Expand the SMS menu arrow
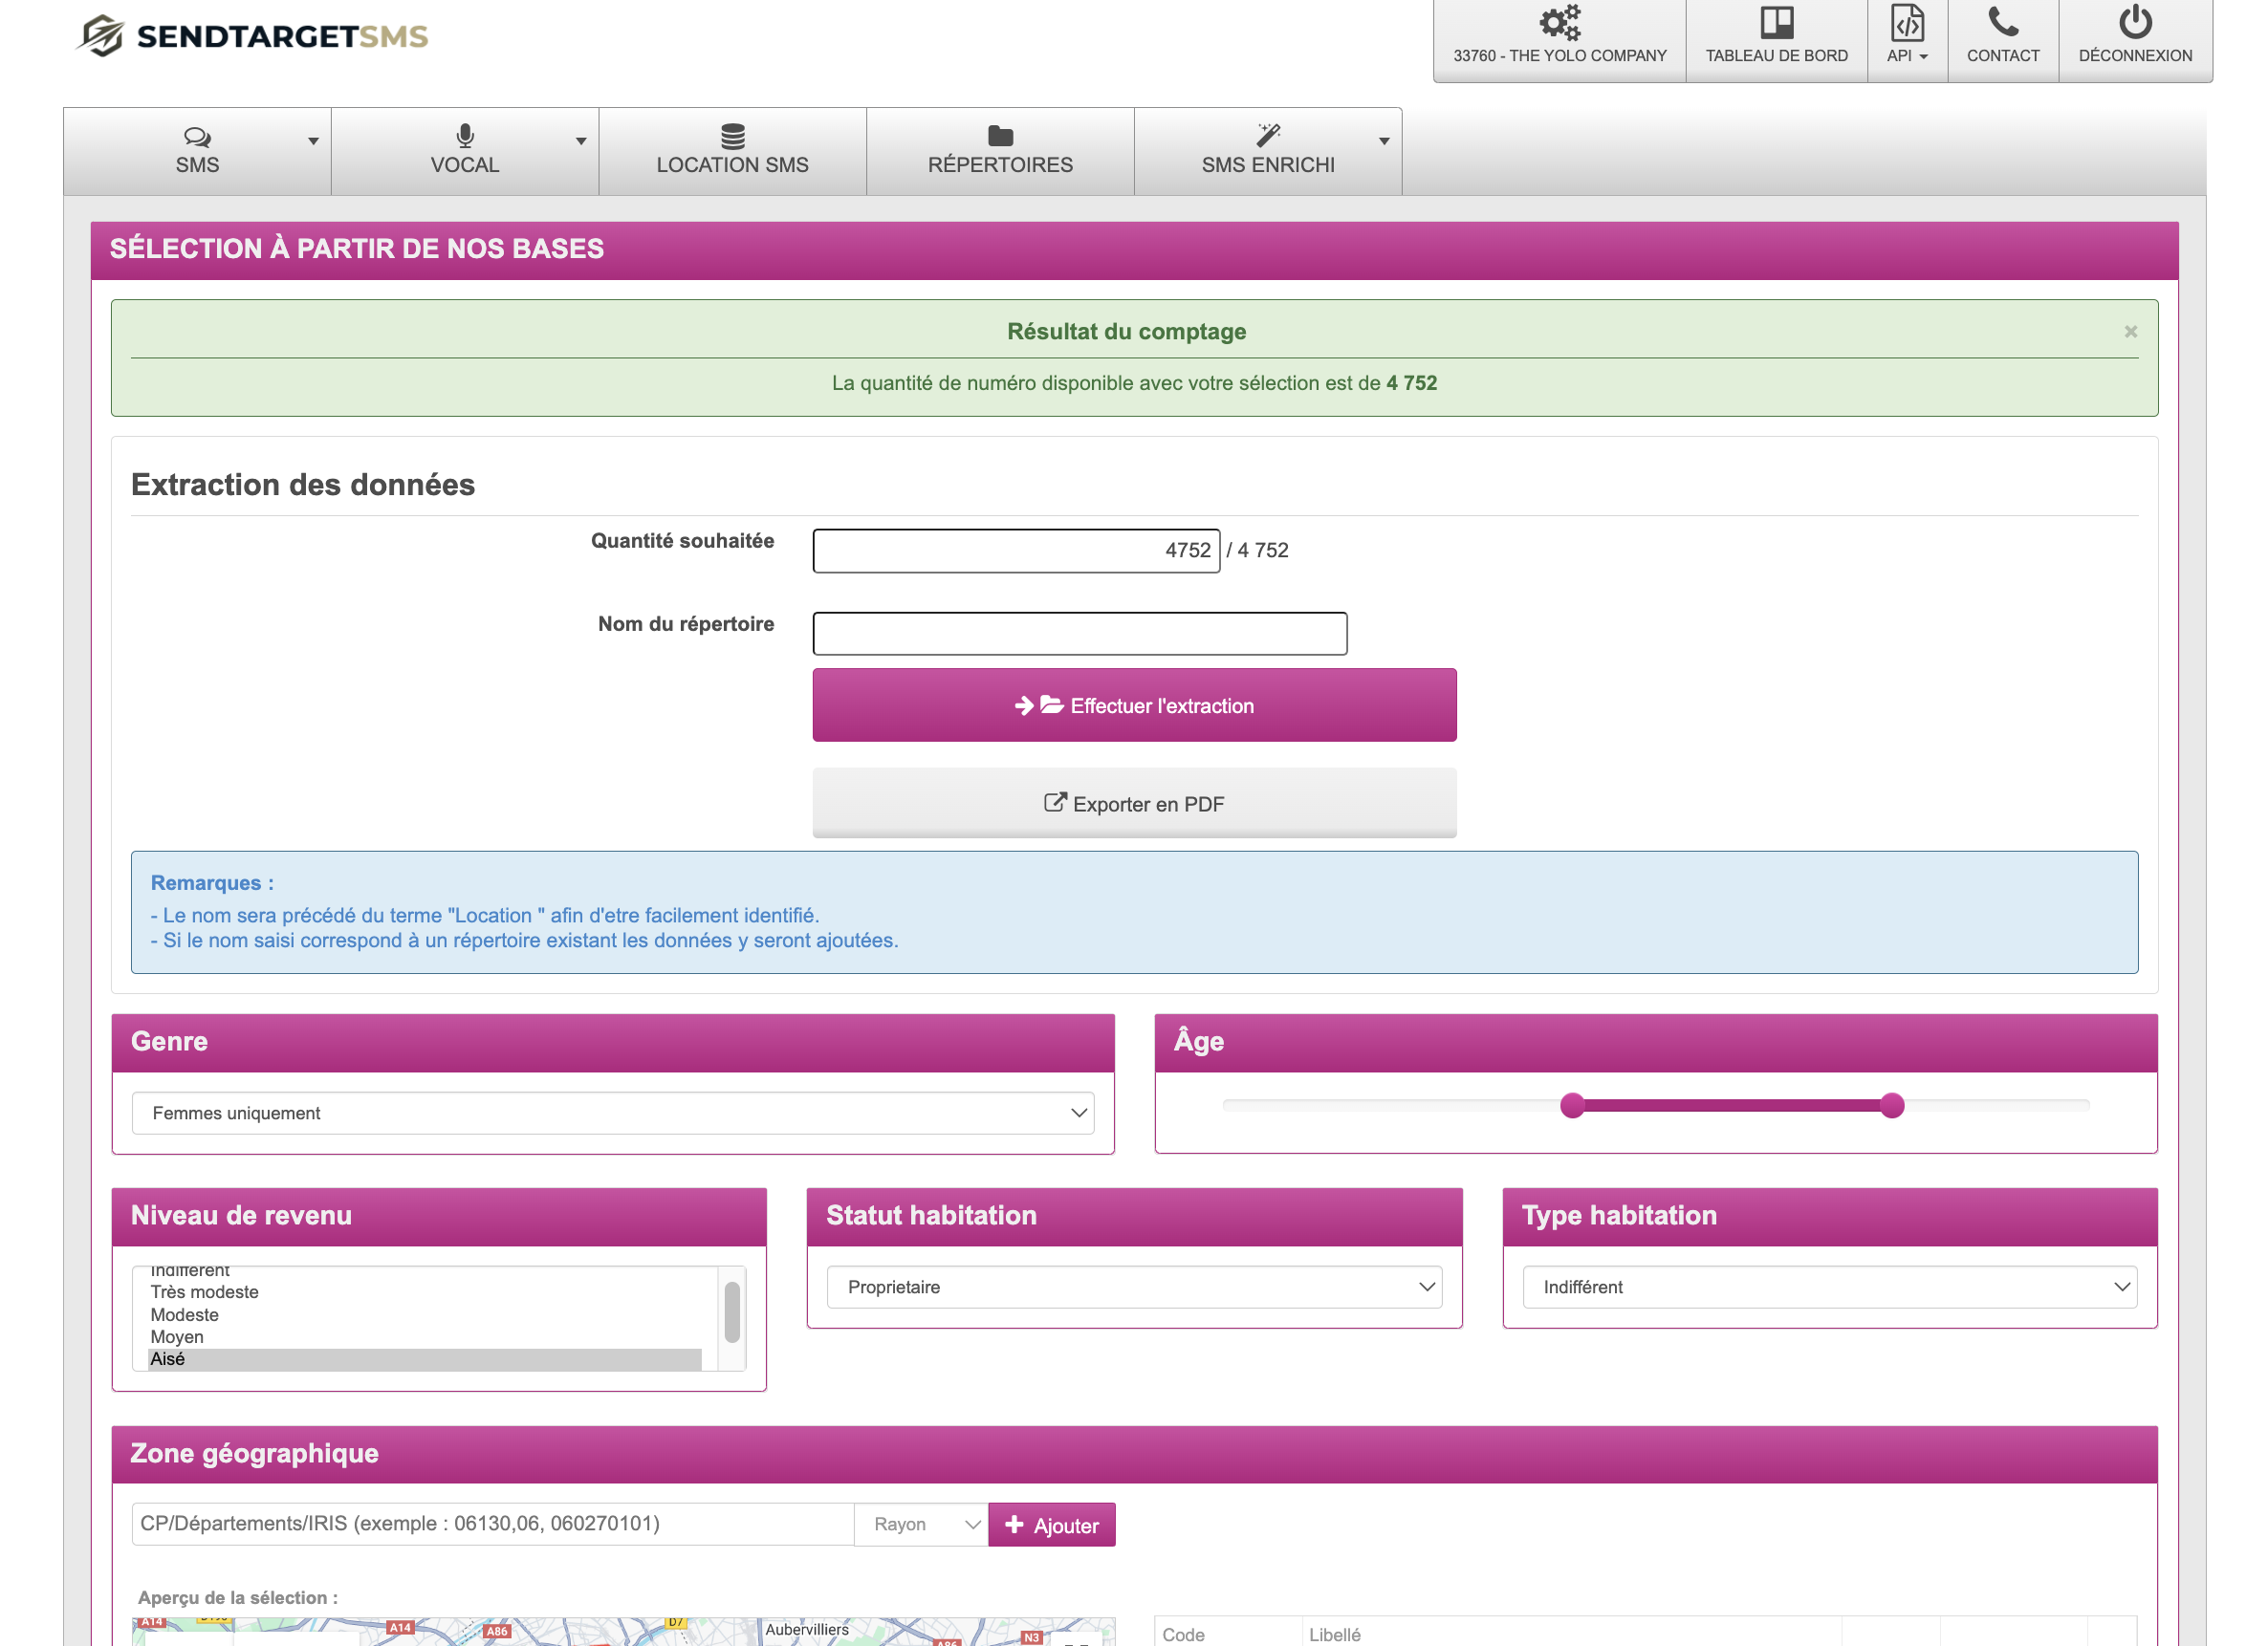Image resolution: width=2268 pixels, height=1646 pixels. coord(313,142)
